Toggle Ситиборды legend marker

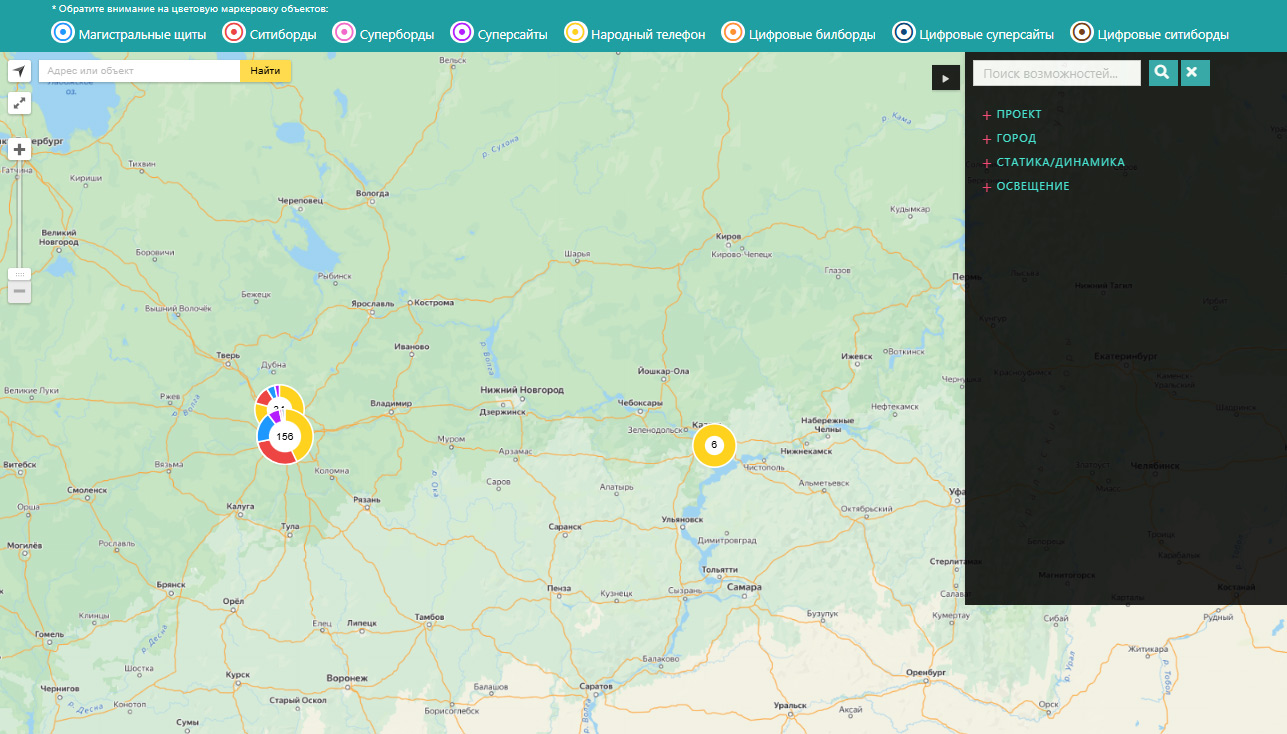[x=234, y=33]
